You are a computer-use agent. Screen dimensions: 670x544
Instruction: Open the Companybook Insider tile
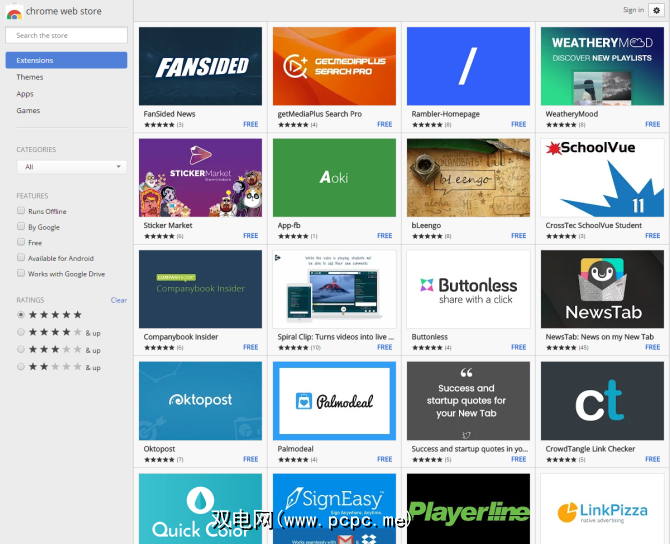[x=200, y=289]
